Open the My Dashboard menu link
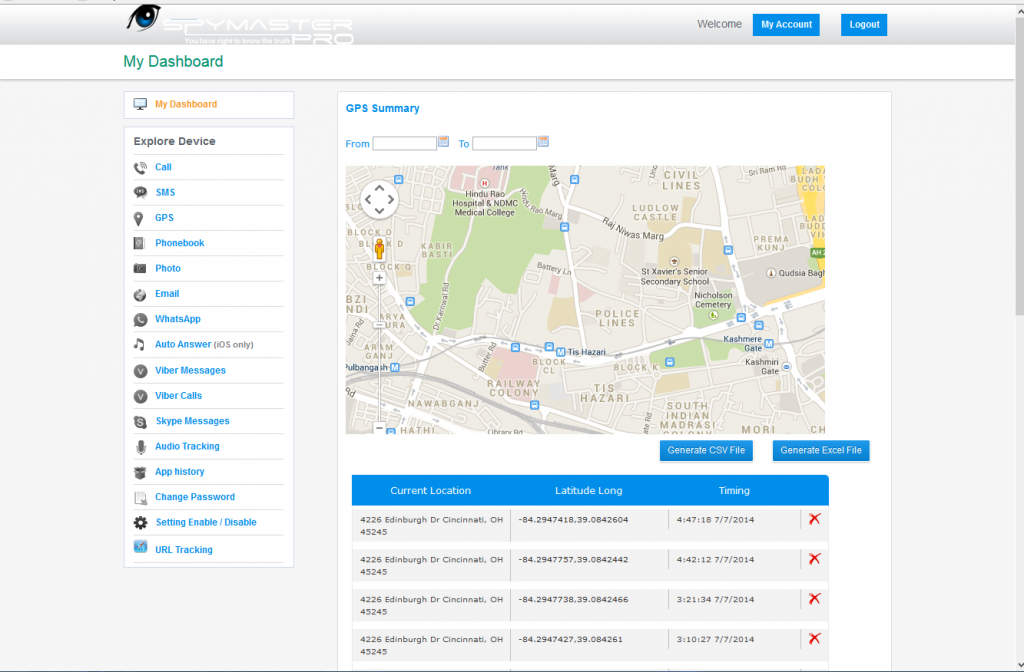Screen dimensions: 1024x672 (x=185, y=104)
